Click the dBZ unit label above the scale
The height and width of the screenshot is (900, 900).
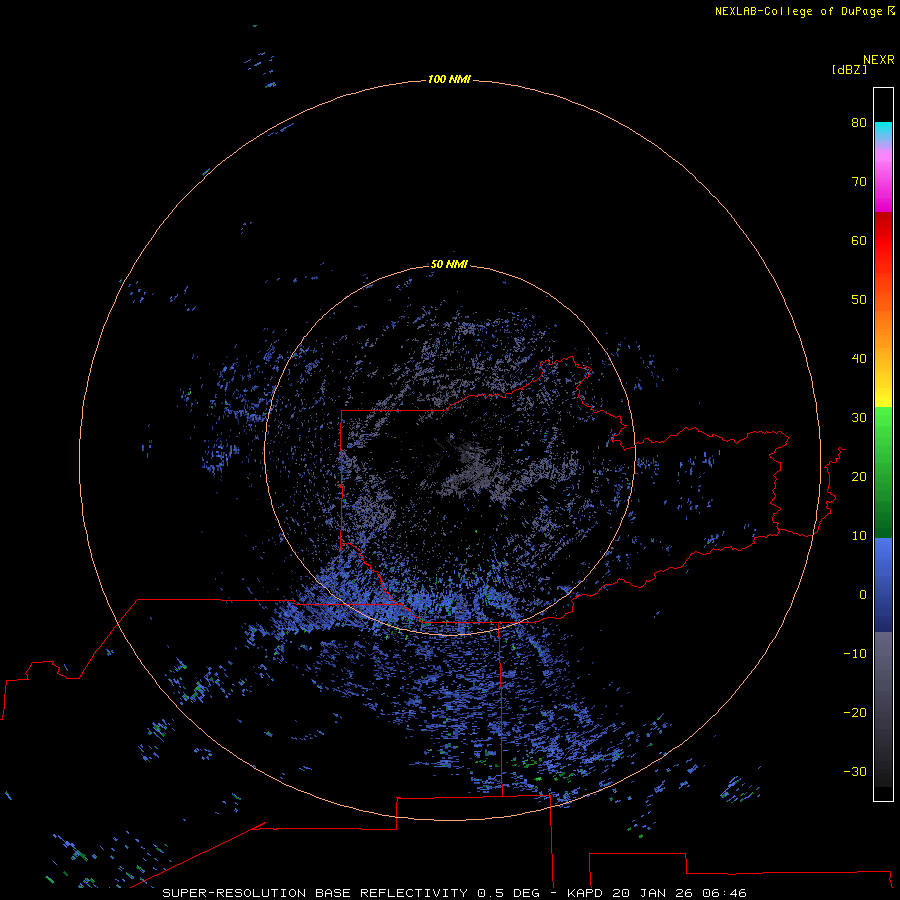[849, 69]
